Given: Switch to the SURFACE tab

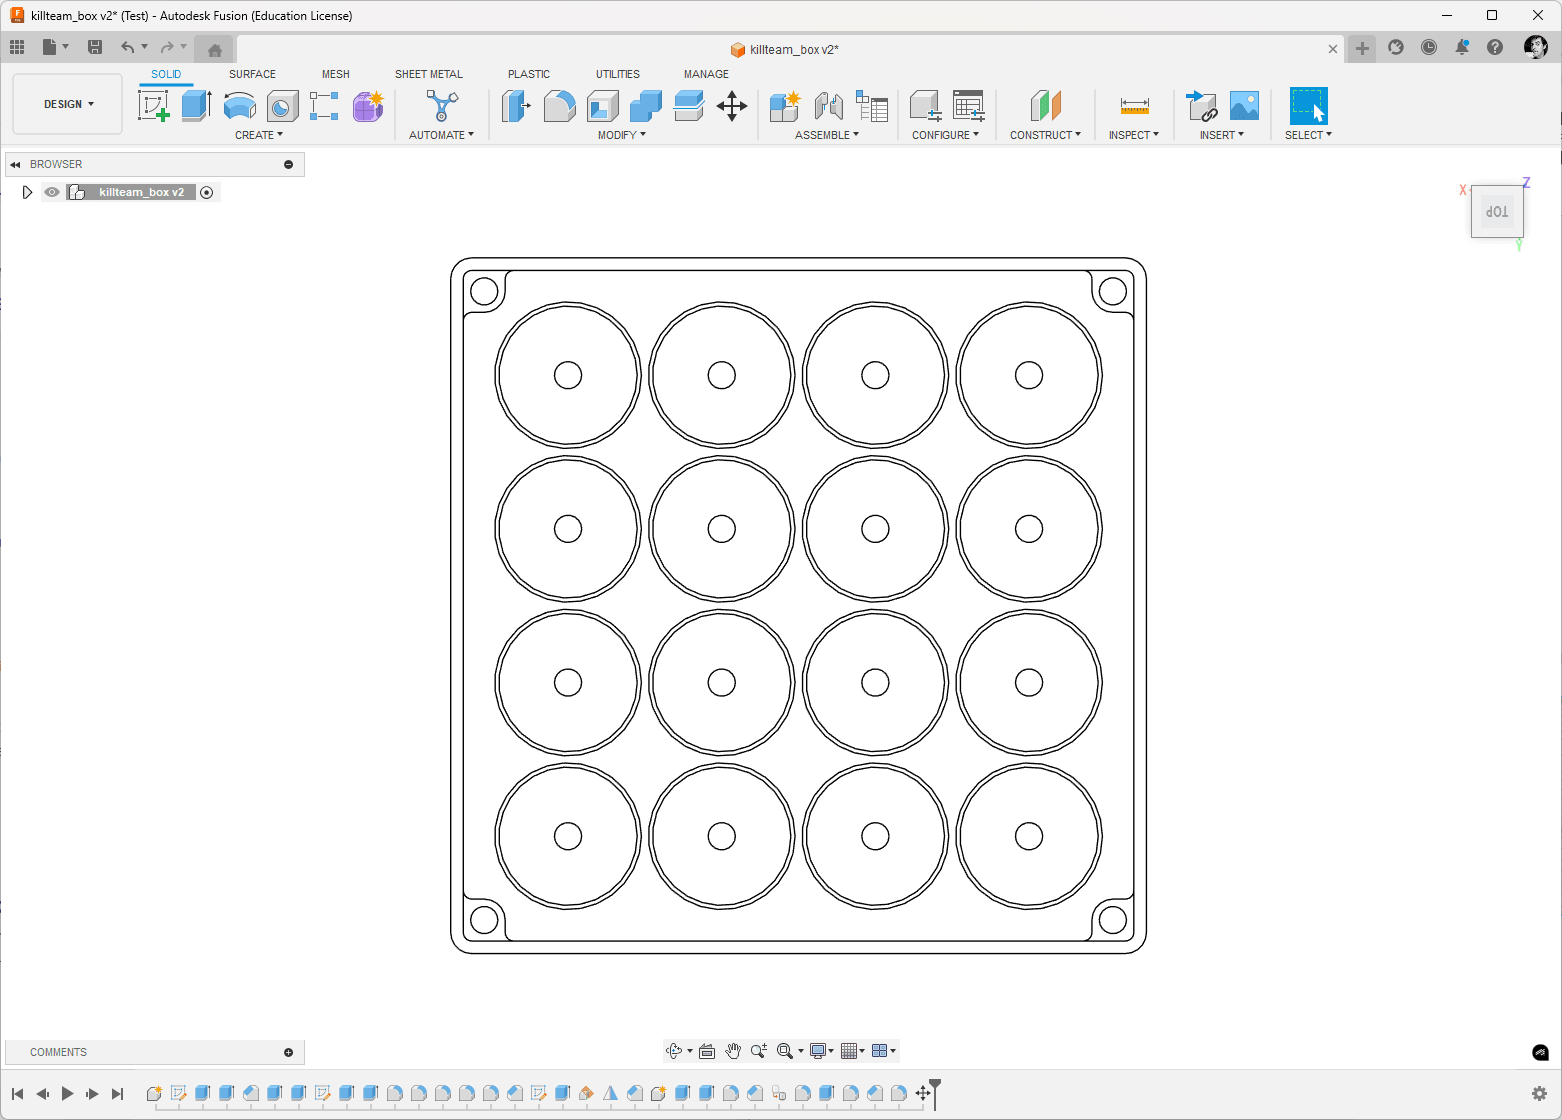Looking at the screenshot, I should (x=252, y=74).
